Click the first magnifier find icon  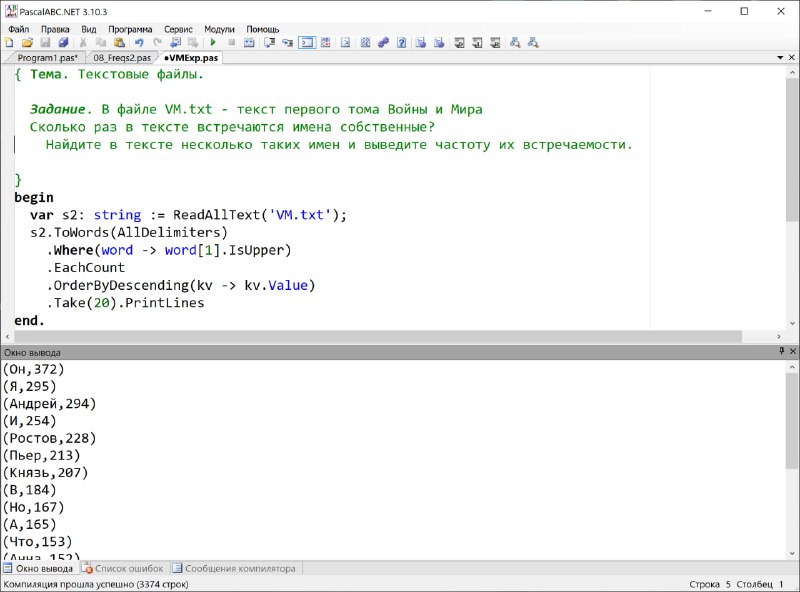(x=515, y=43)
